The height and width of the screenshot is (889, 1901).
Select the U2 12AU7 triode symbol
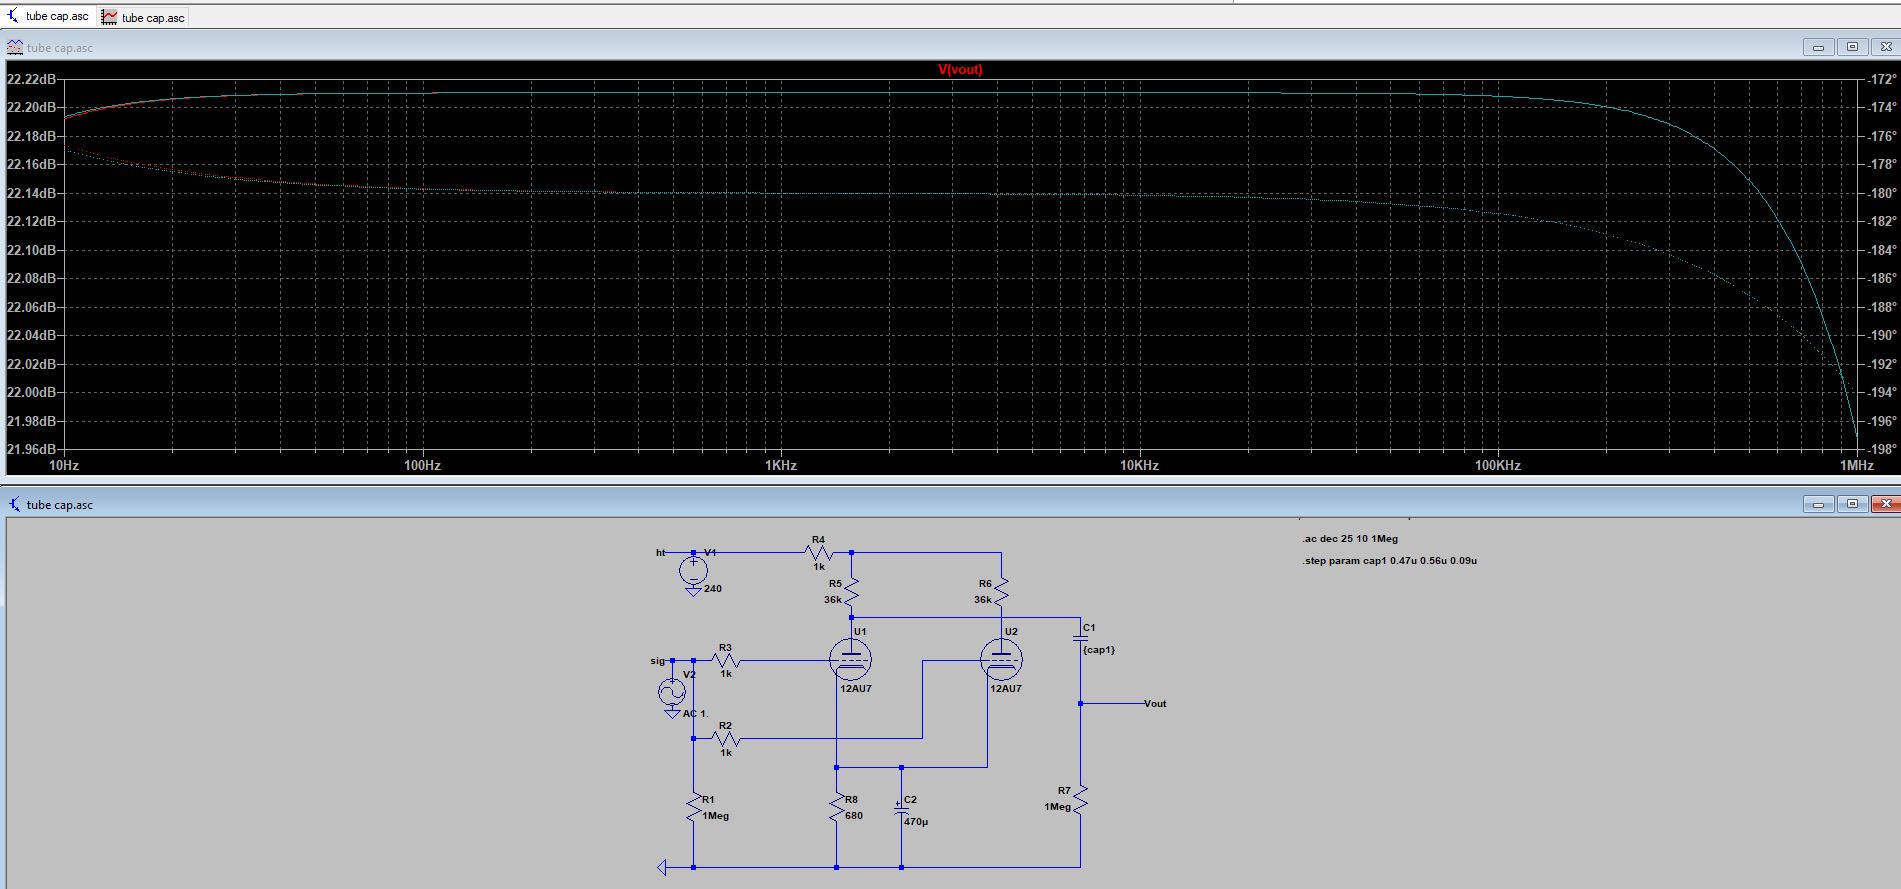click(x=1001, y=659)
